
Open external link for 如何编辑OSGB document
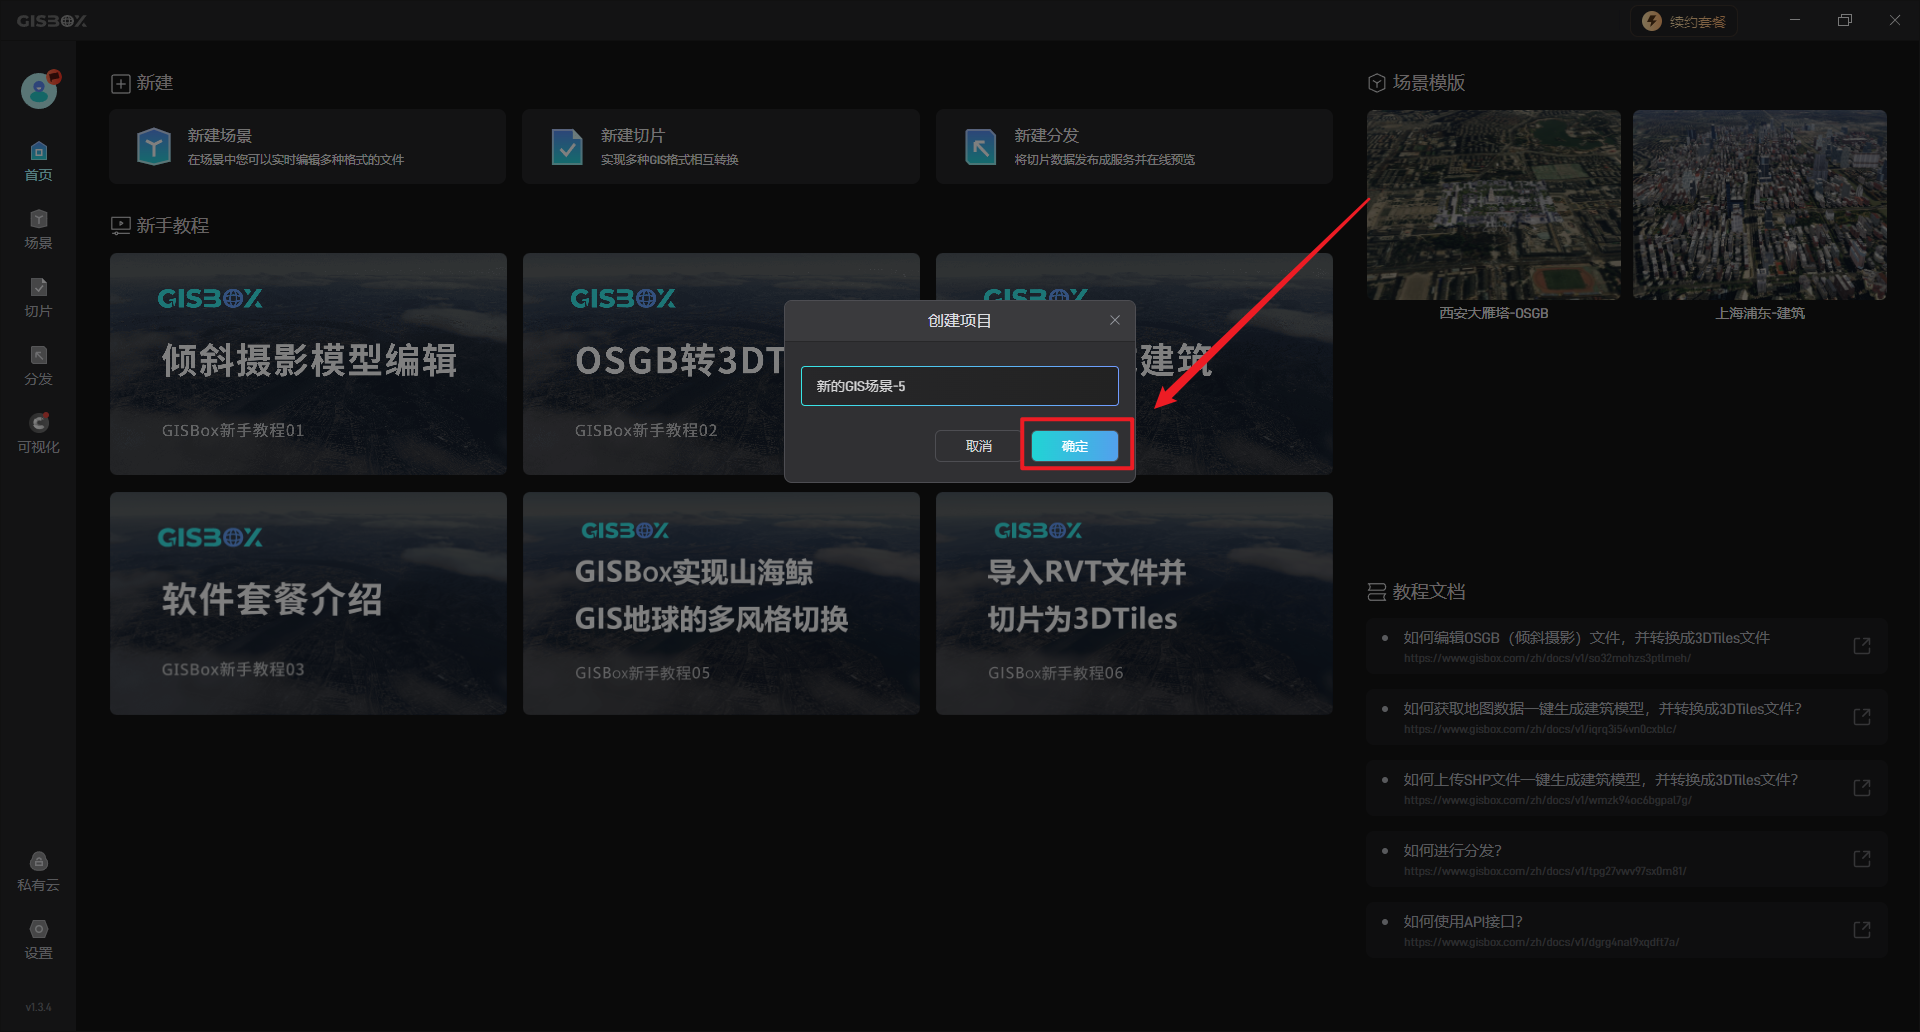coord(1861,646)
